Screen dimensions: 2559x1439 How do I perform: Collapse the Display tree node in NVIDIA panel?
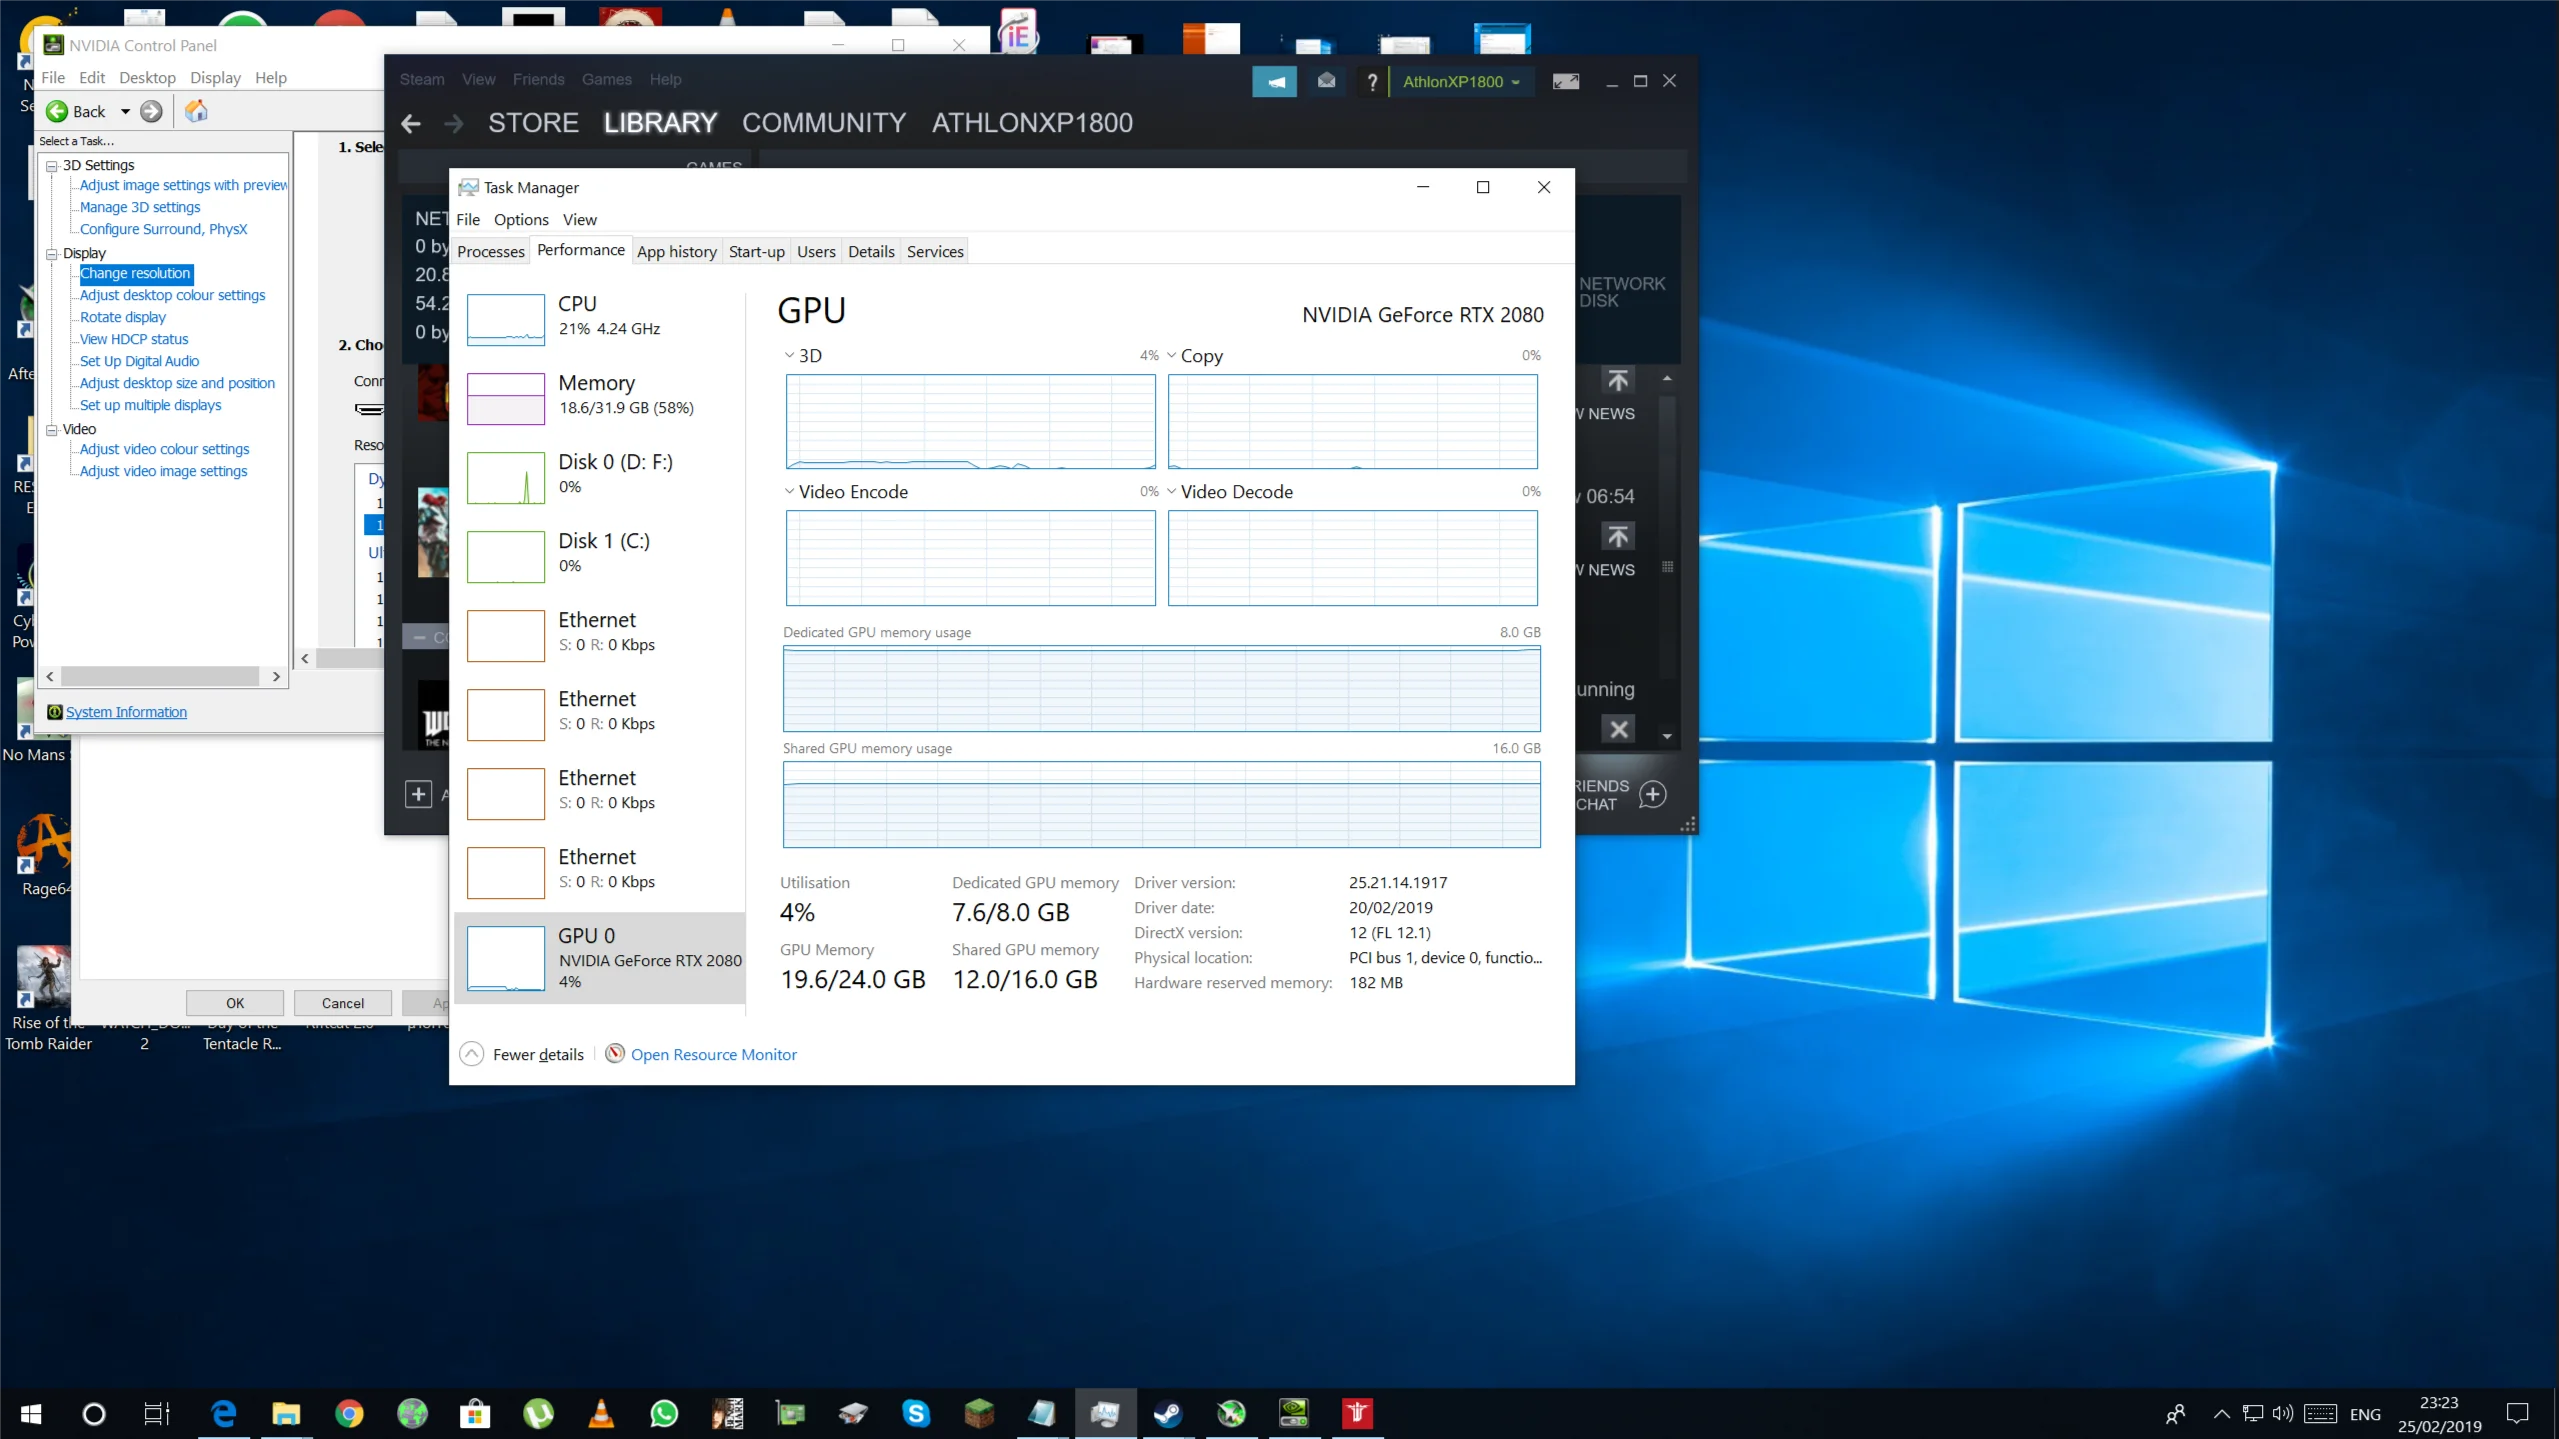click(x=51, y=254)
